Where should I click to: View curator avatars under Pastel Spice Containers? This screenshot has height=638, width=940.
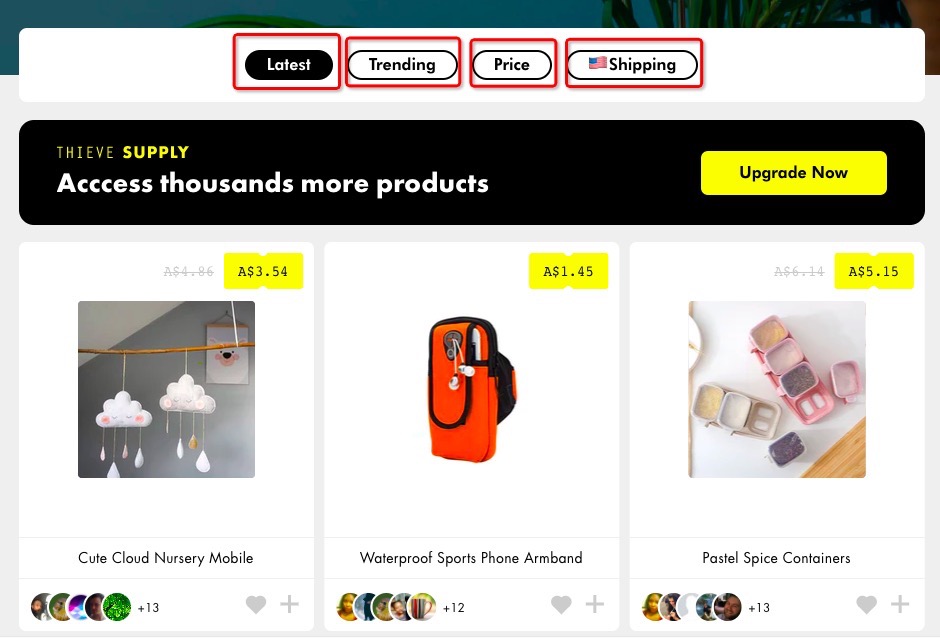coord(706,607)
